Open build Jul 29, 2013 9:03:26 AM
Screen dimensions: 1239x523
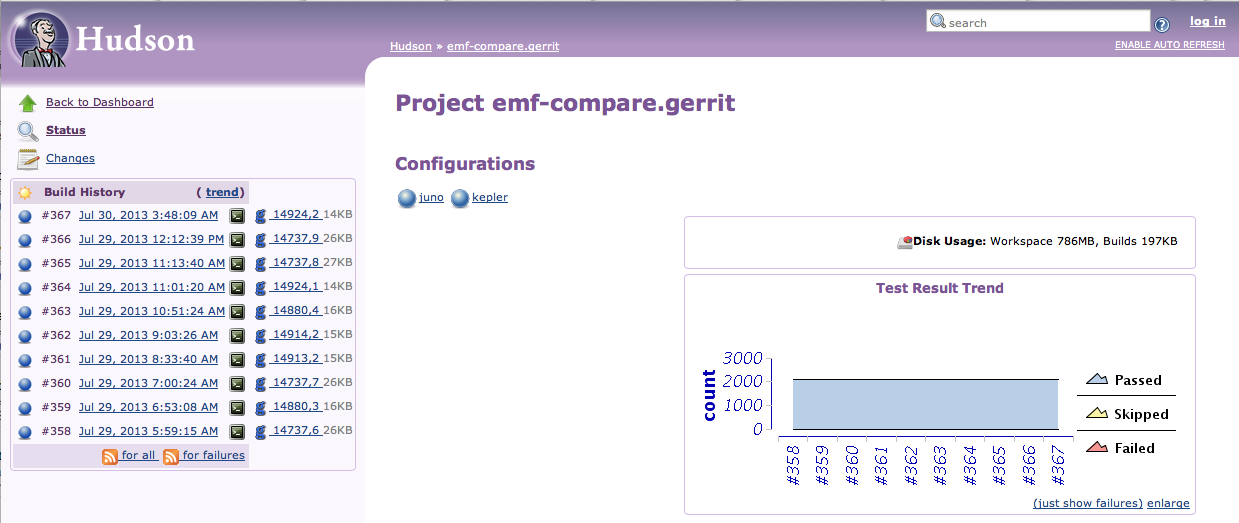point(148,335)
